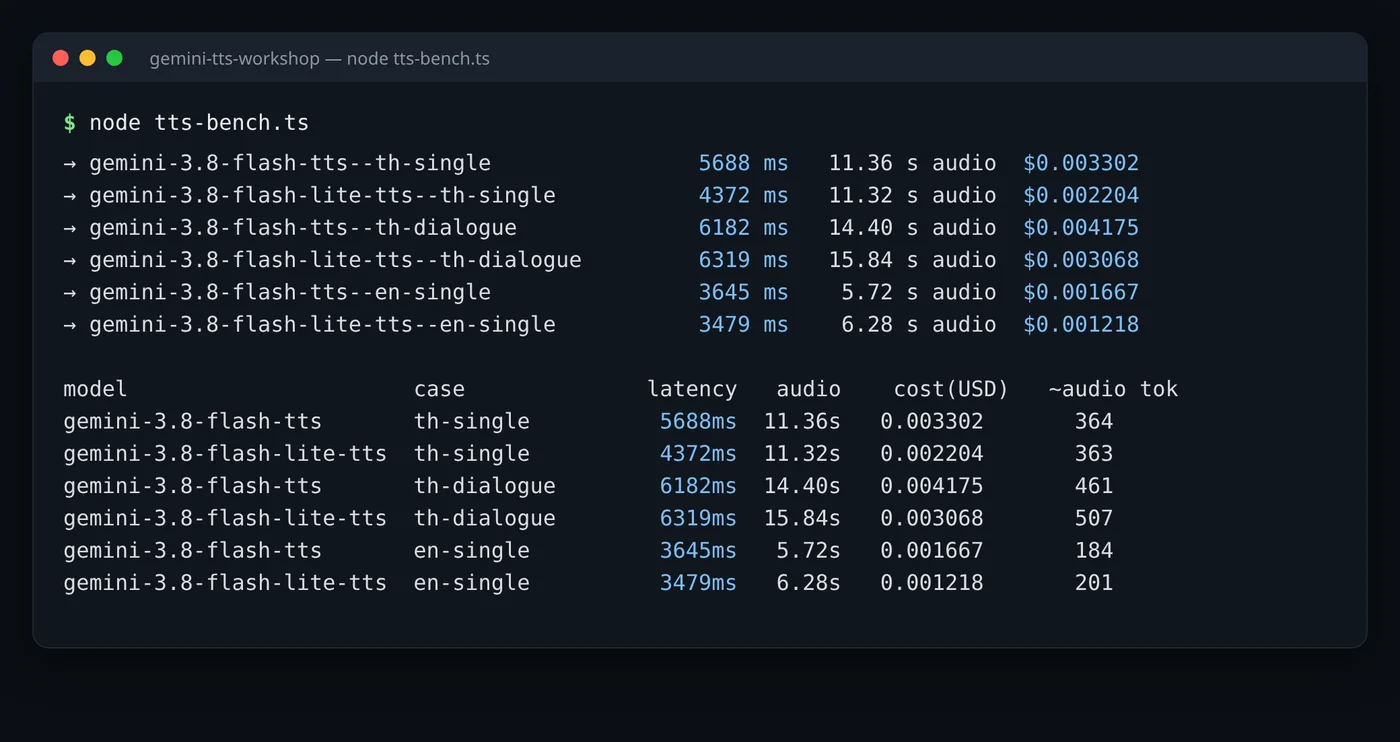Click the 'audio' column header

[809, 389]
